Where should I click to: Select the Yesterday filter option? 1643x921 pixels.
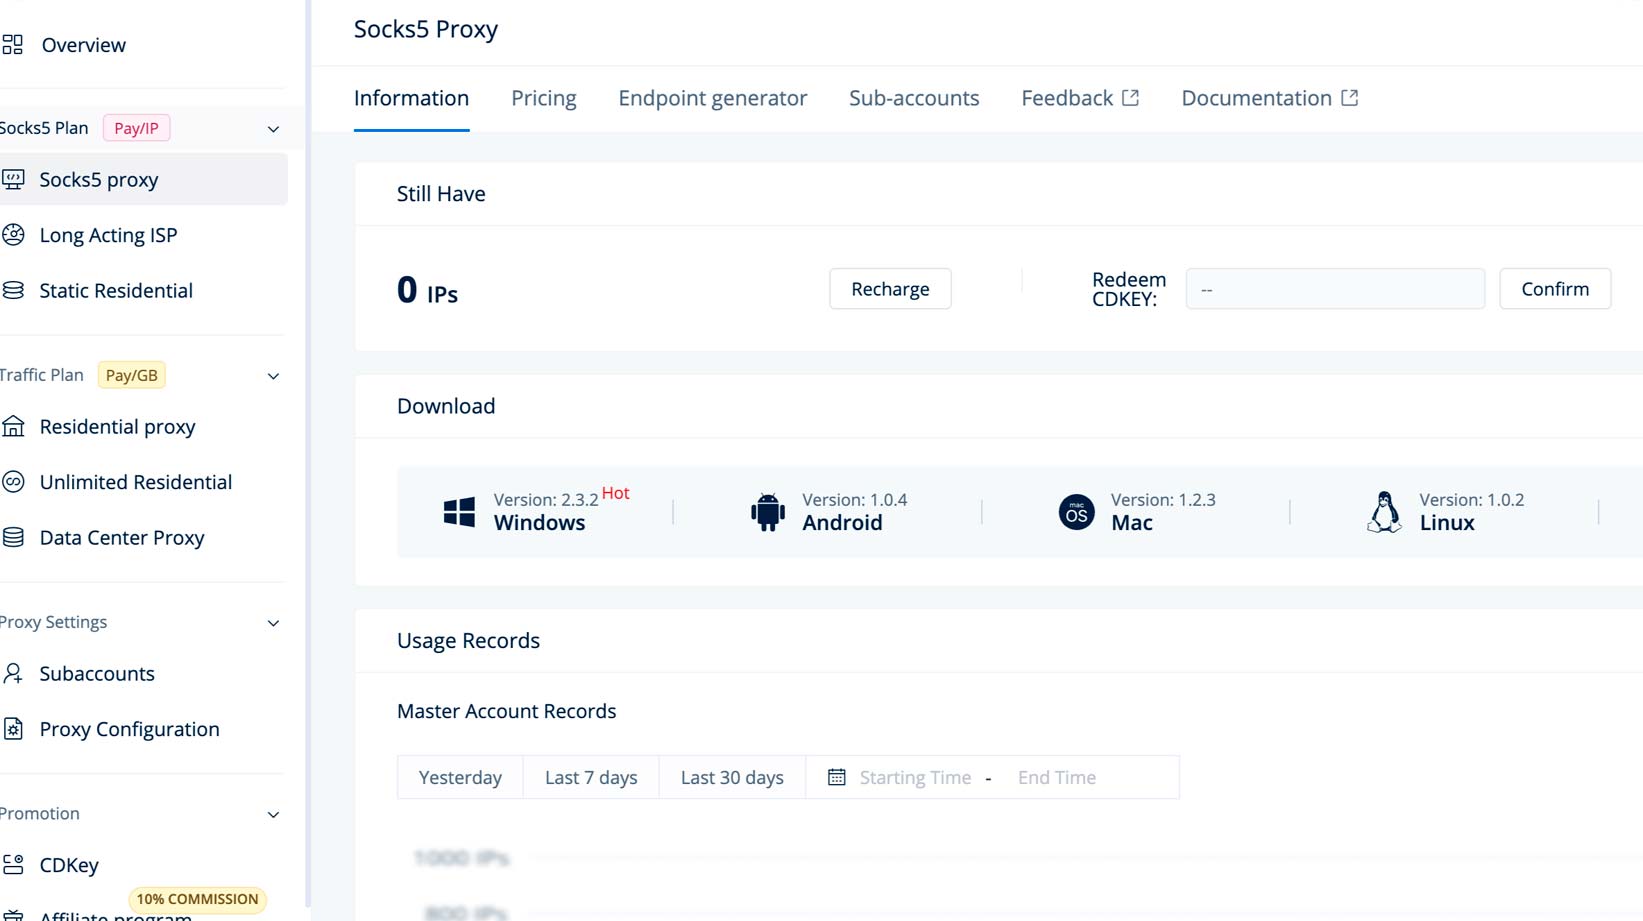click(460, 777)
